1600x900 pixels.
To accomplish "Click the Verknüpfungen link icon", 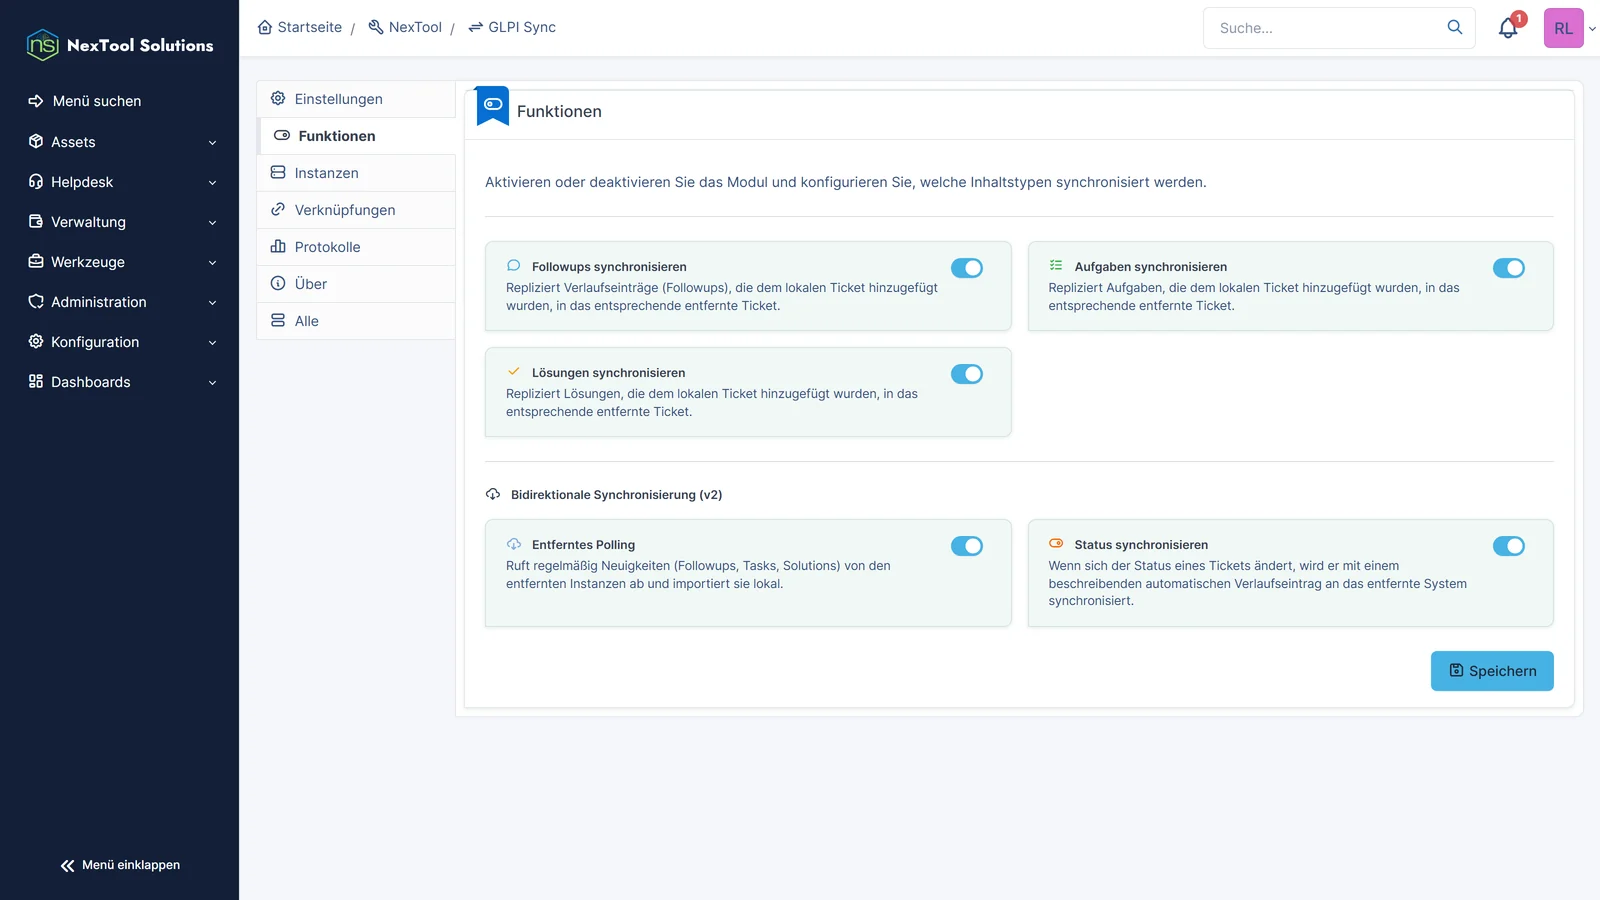I will (x=278, y=209).
